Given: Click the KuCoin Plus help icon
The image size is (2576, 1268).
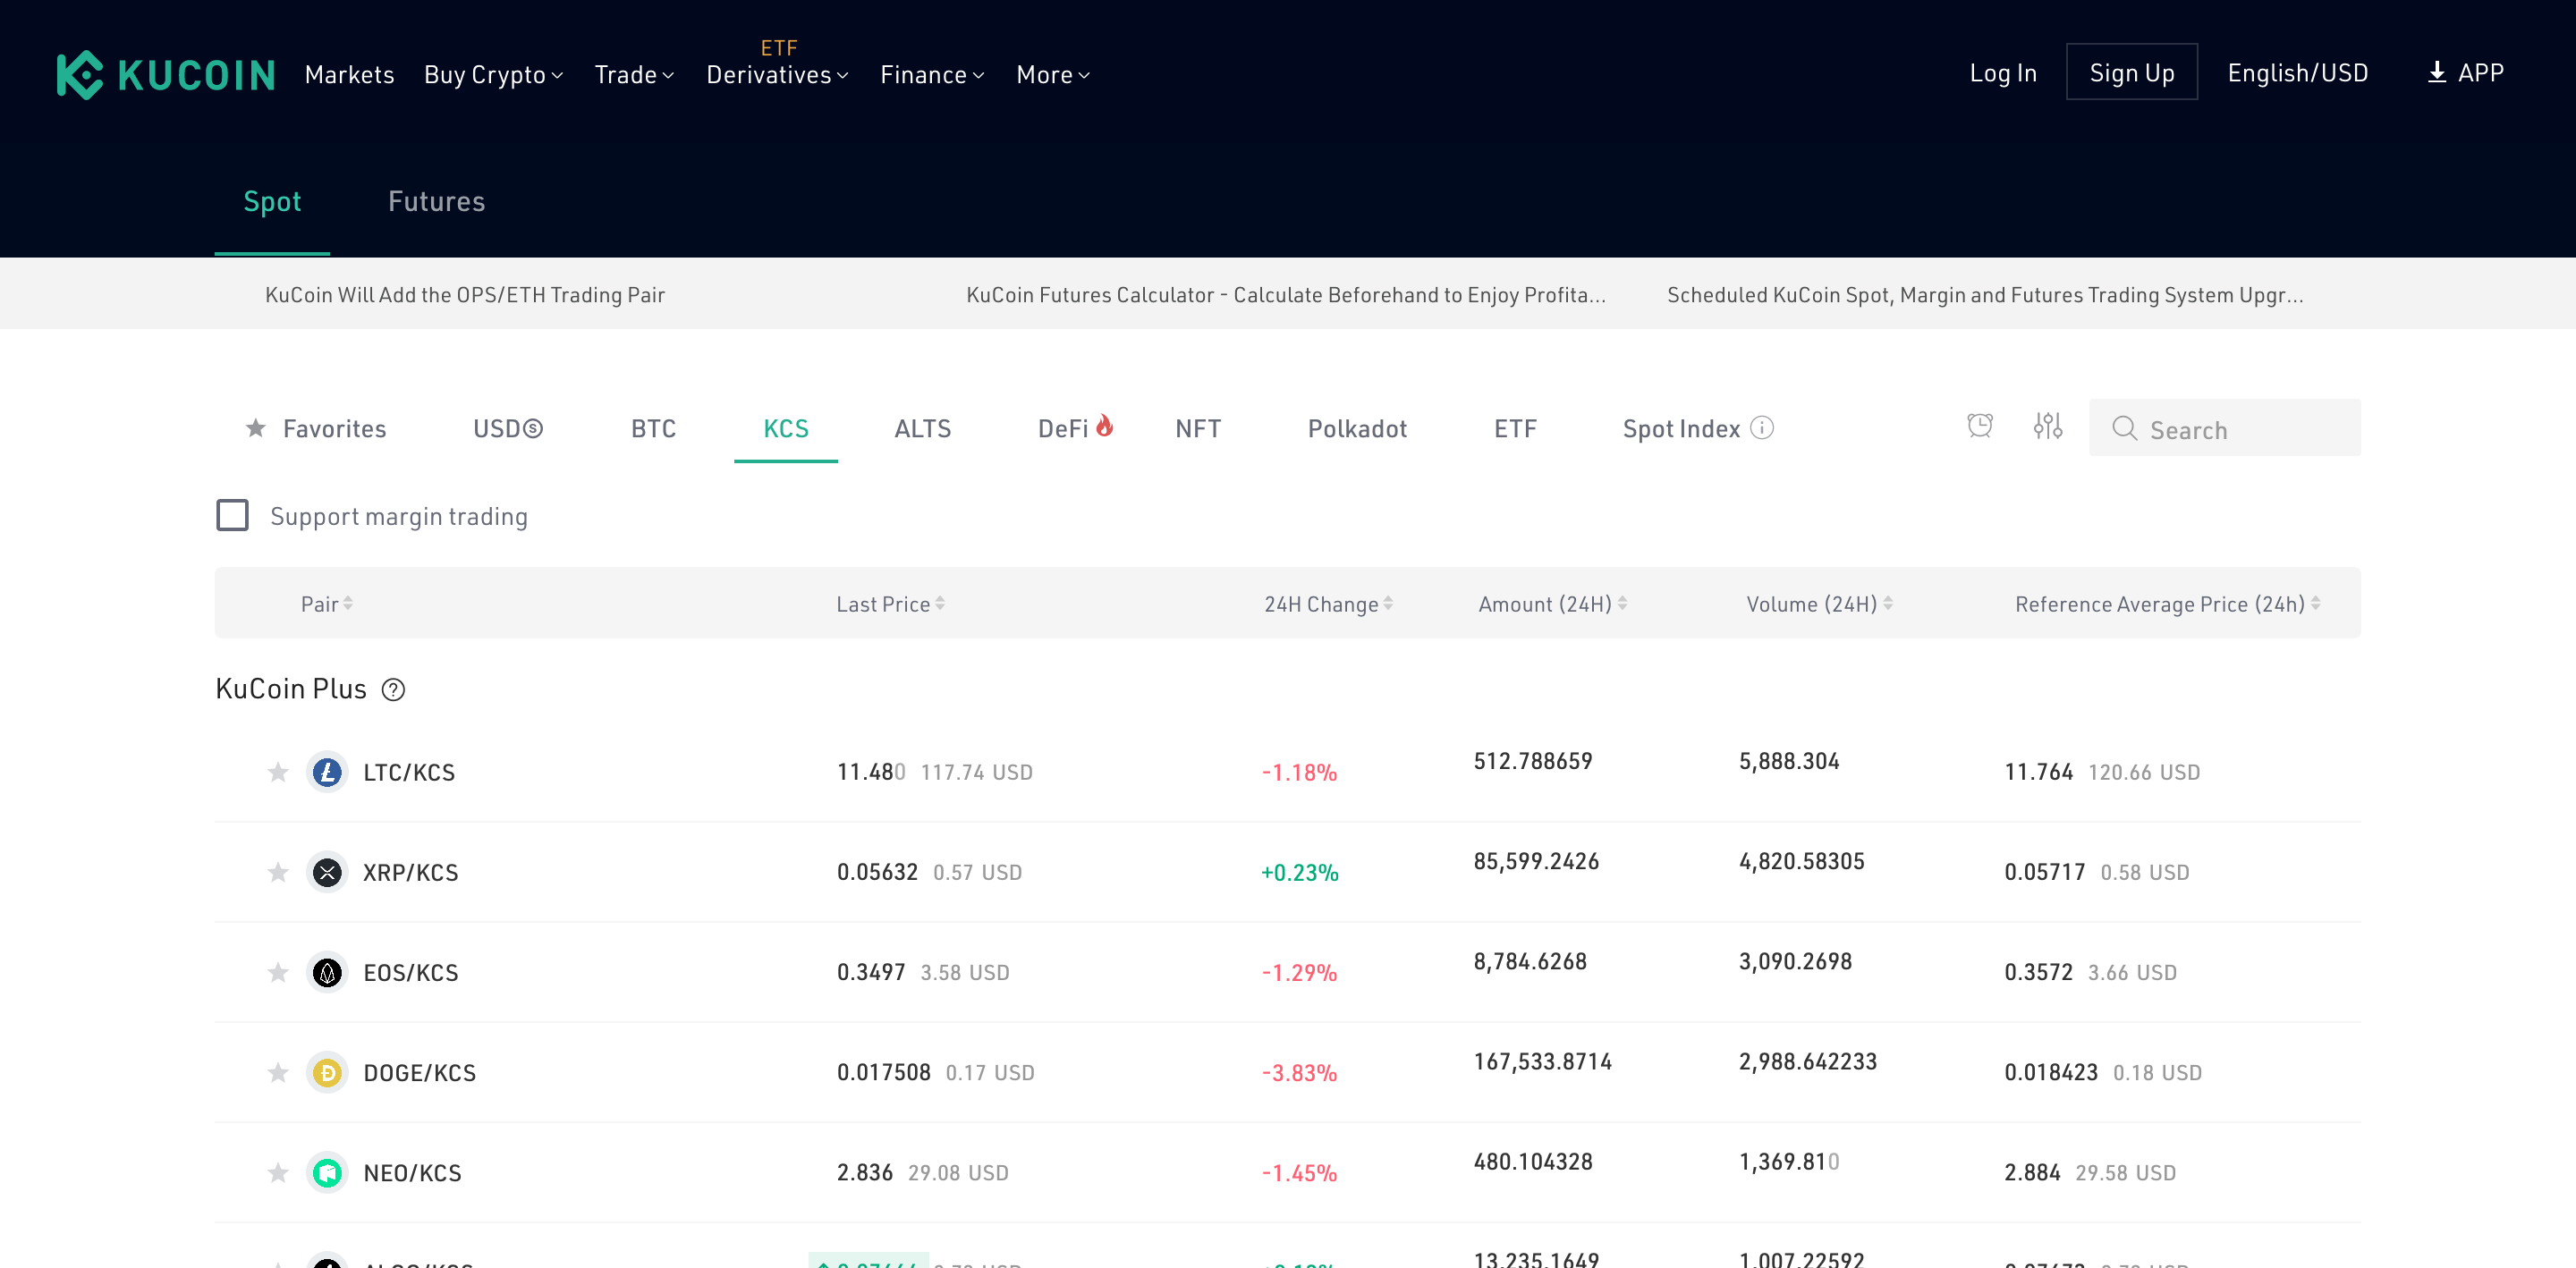Looking at the screenshot, I should [394, 690].
